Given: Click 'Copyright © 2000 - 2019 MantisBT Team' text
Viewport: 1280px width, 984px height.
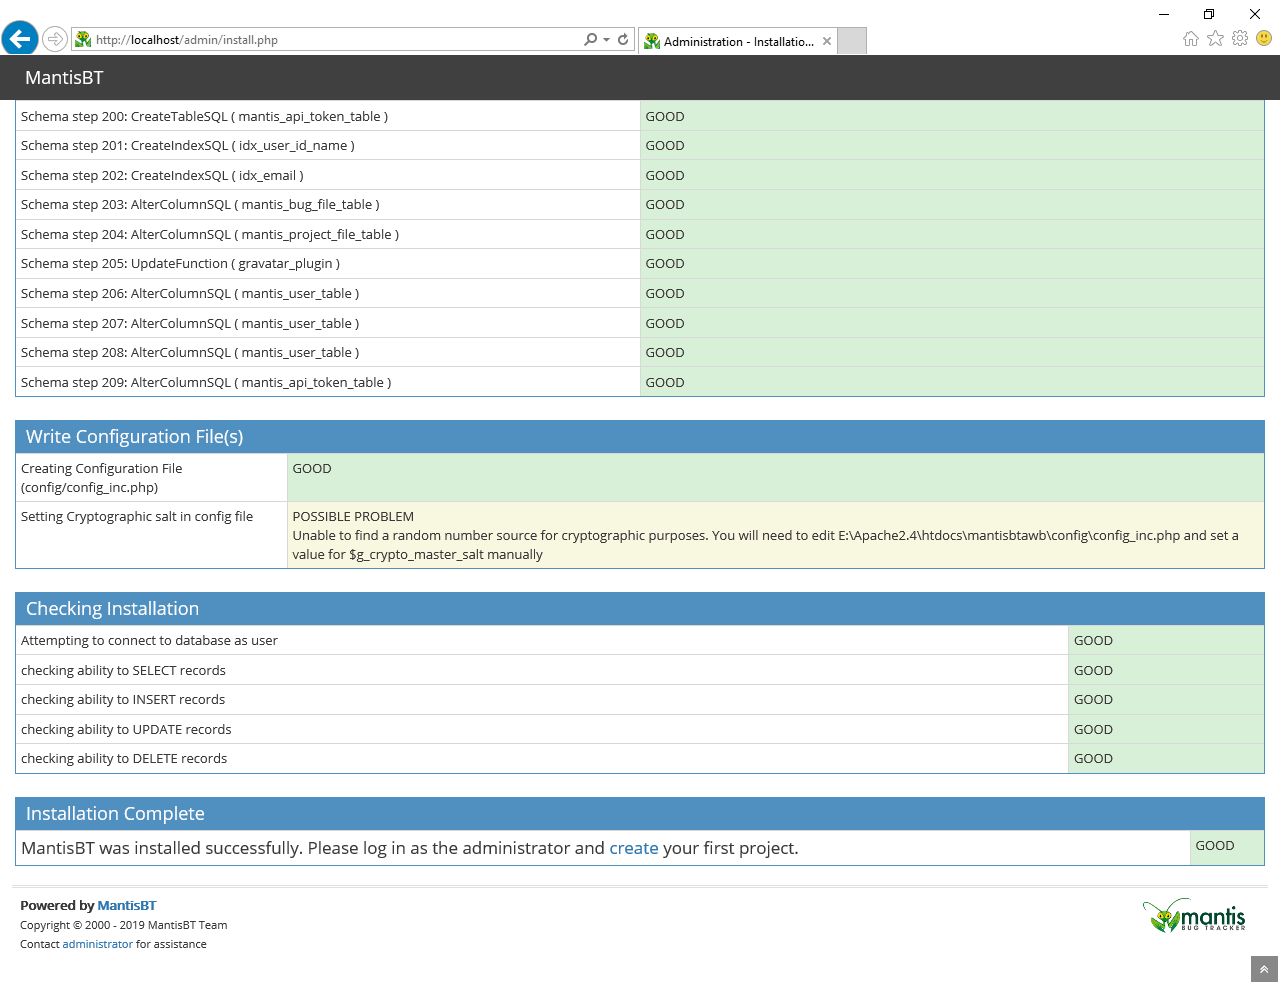Looking at the screenshot, I should tap(124, 925).
